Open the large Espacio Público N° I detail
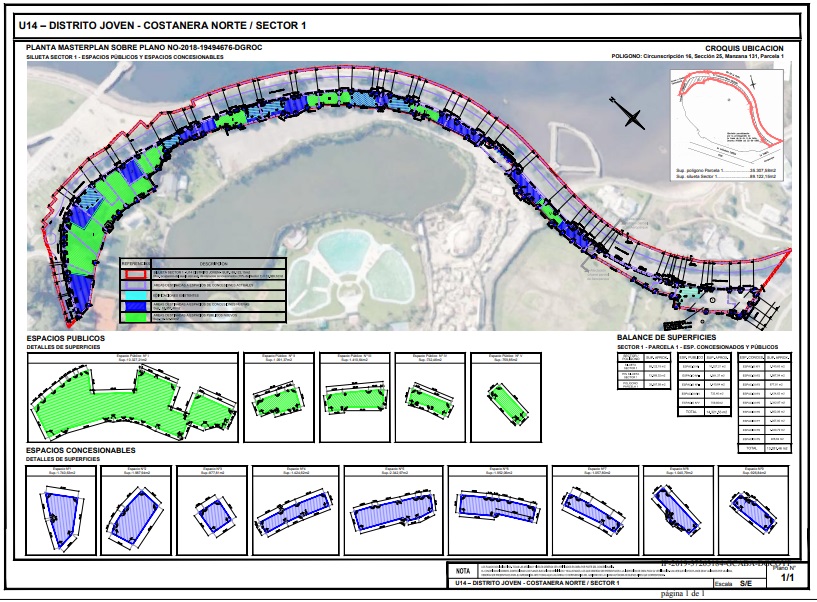Viewport: 817px width, 602px height. pos(133,398)
